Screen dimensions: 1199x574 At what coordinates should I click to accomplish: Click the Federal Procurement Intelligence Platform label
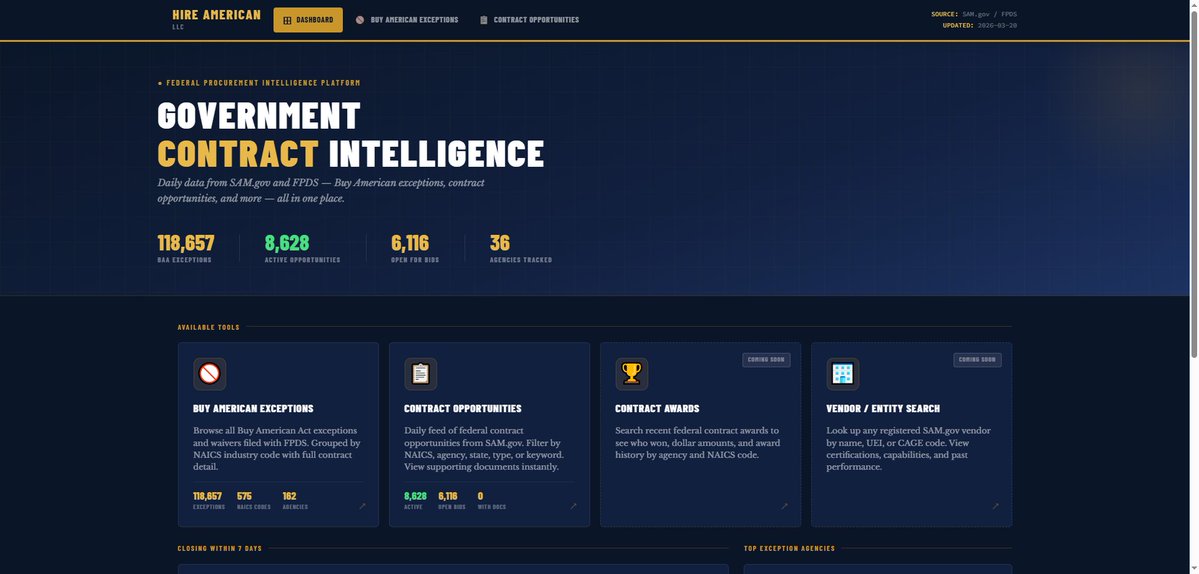[x=258, y=83]
